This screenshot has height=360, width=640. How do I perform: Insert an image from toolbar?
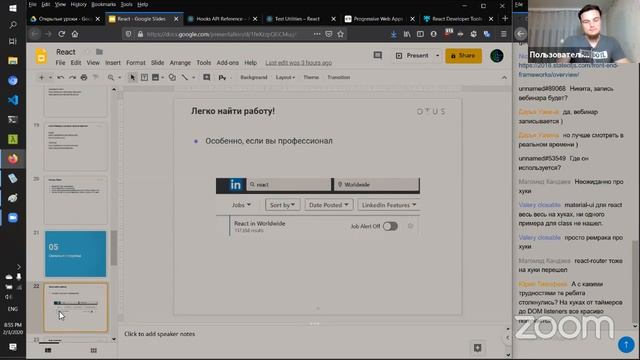click(x=155, y=77)
